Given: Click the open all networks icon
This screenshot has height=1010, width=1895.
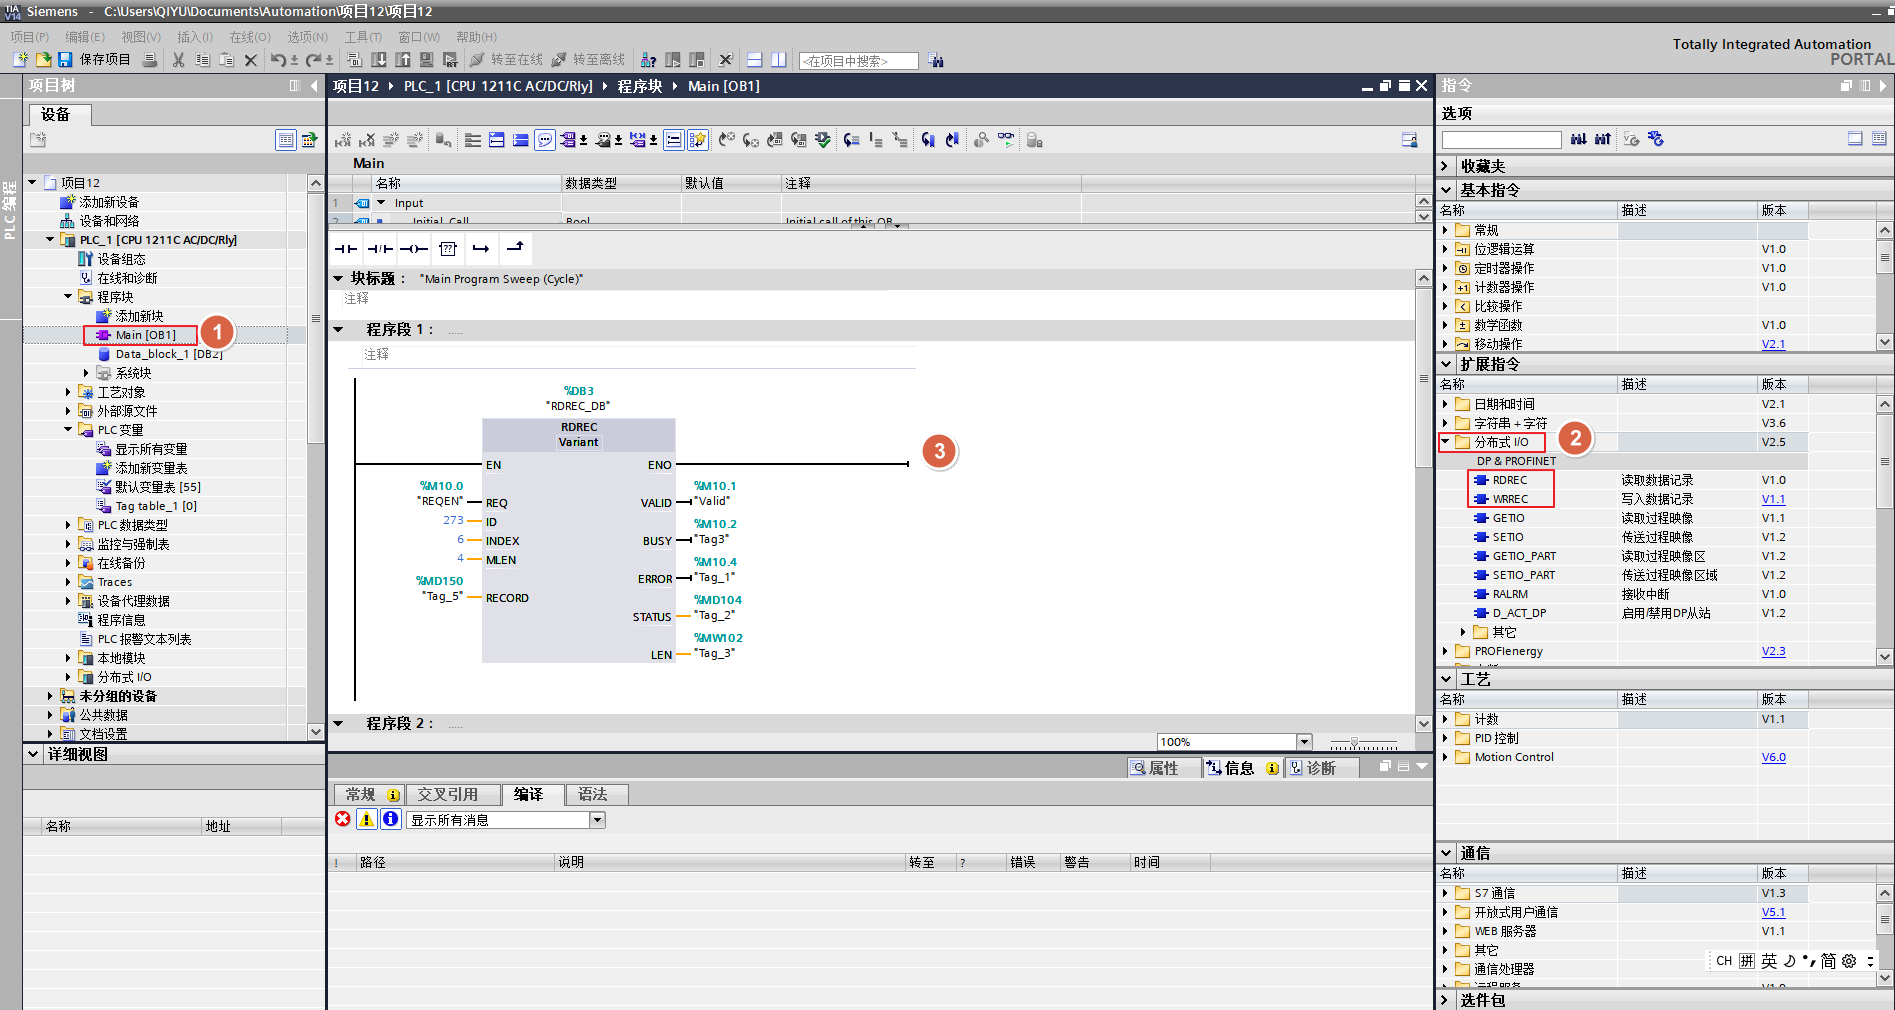Looking at the screenshot, I should coord(497,140).
